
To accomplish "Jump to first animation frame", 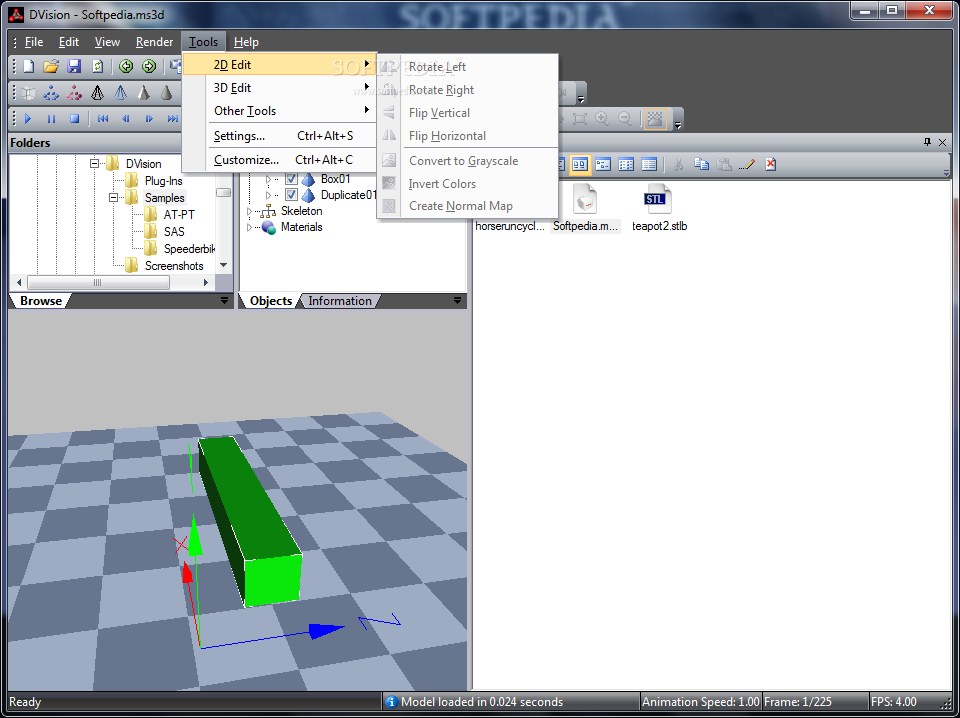I will [x=103, y=119].
